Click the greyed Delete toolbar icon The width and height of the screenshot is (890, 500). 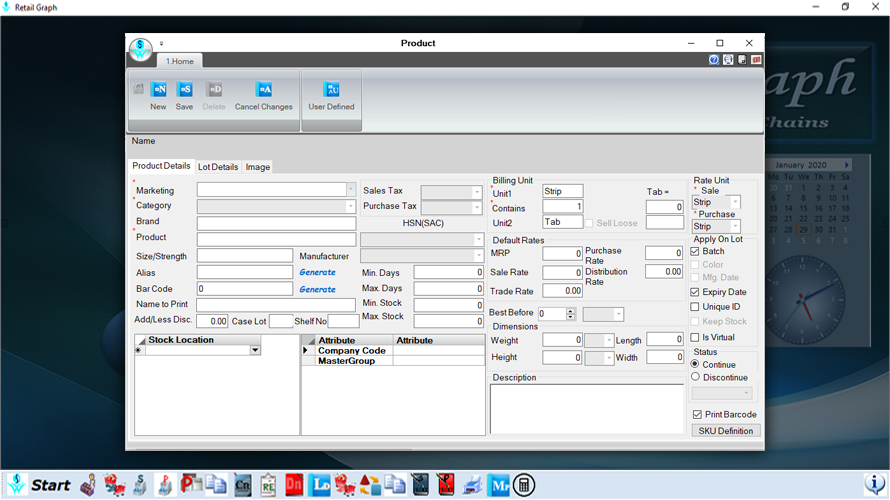[x=215, y=90]
